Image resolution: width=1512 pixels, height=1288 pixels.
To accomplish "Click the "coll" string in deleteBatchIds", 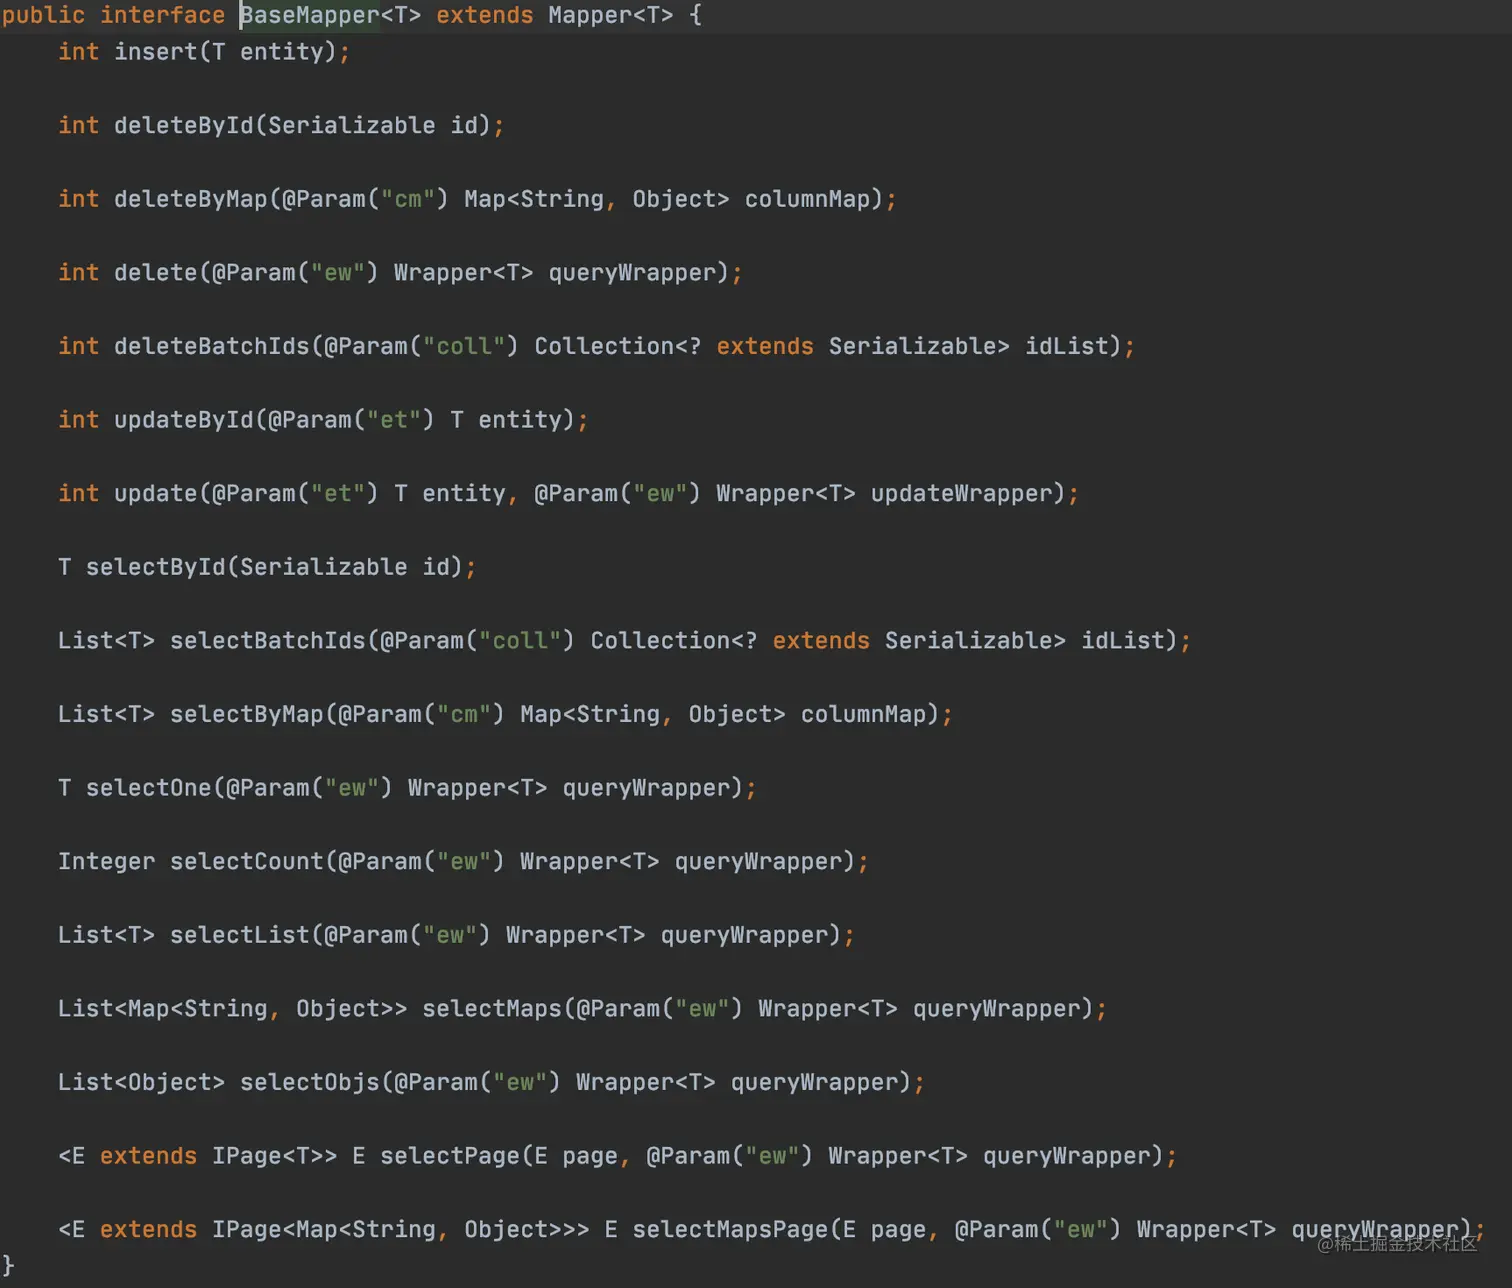I will [464, 346].
